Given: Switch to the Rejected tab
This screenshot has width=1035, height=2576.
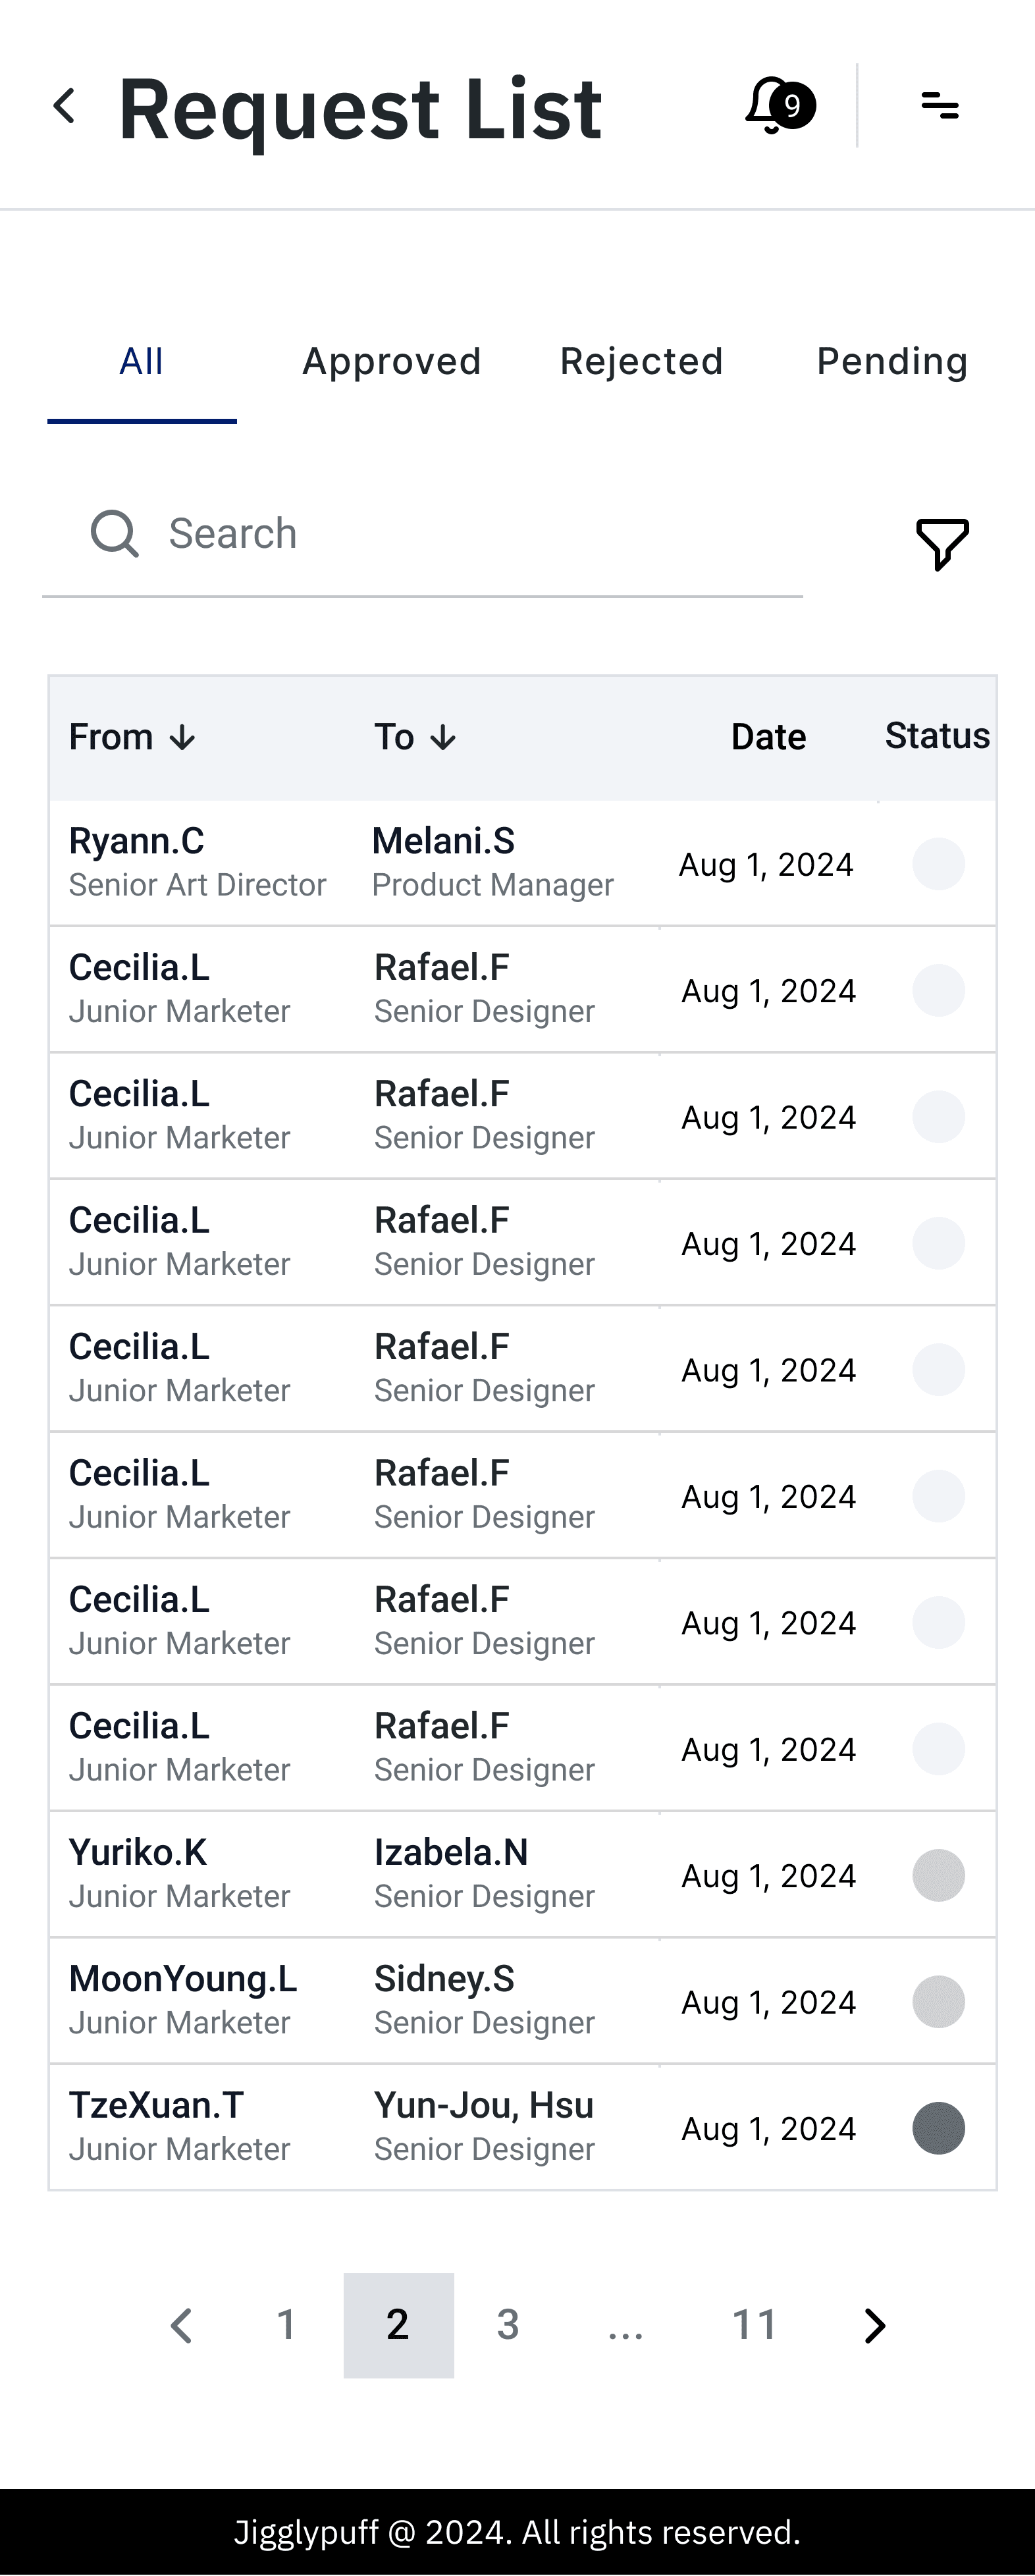Looking at the screenshot, I should tap(641, 362).
